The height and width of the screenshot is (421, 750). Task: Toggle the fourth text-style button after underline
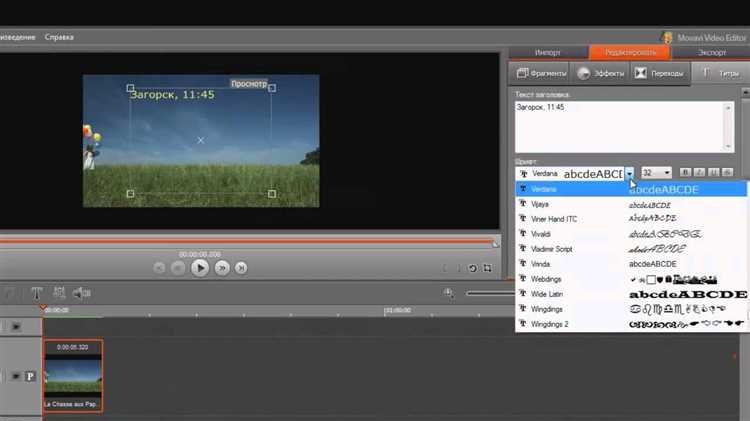[728, 172]
